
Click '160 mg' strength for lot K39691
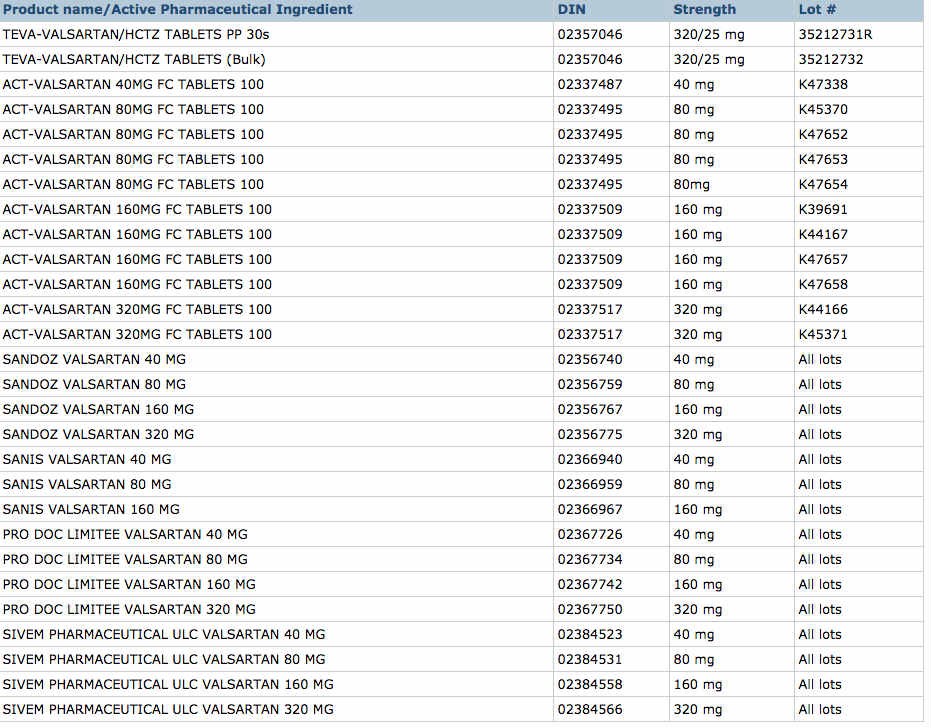click(x=698, y=210)
